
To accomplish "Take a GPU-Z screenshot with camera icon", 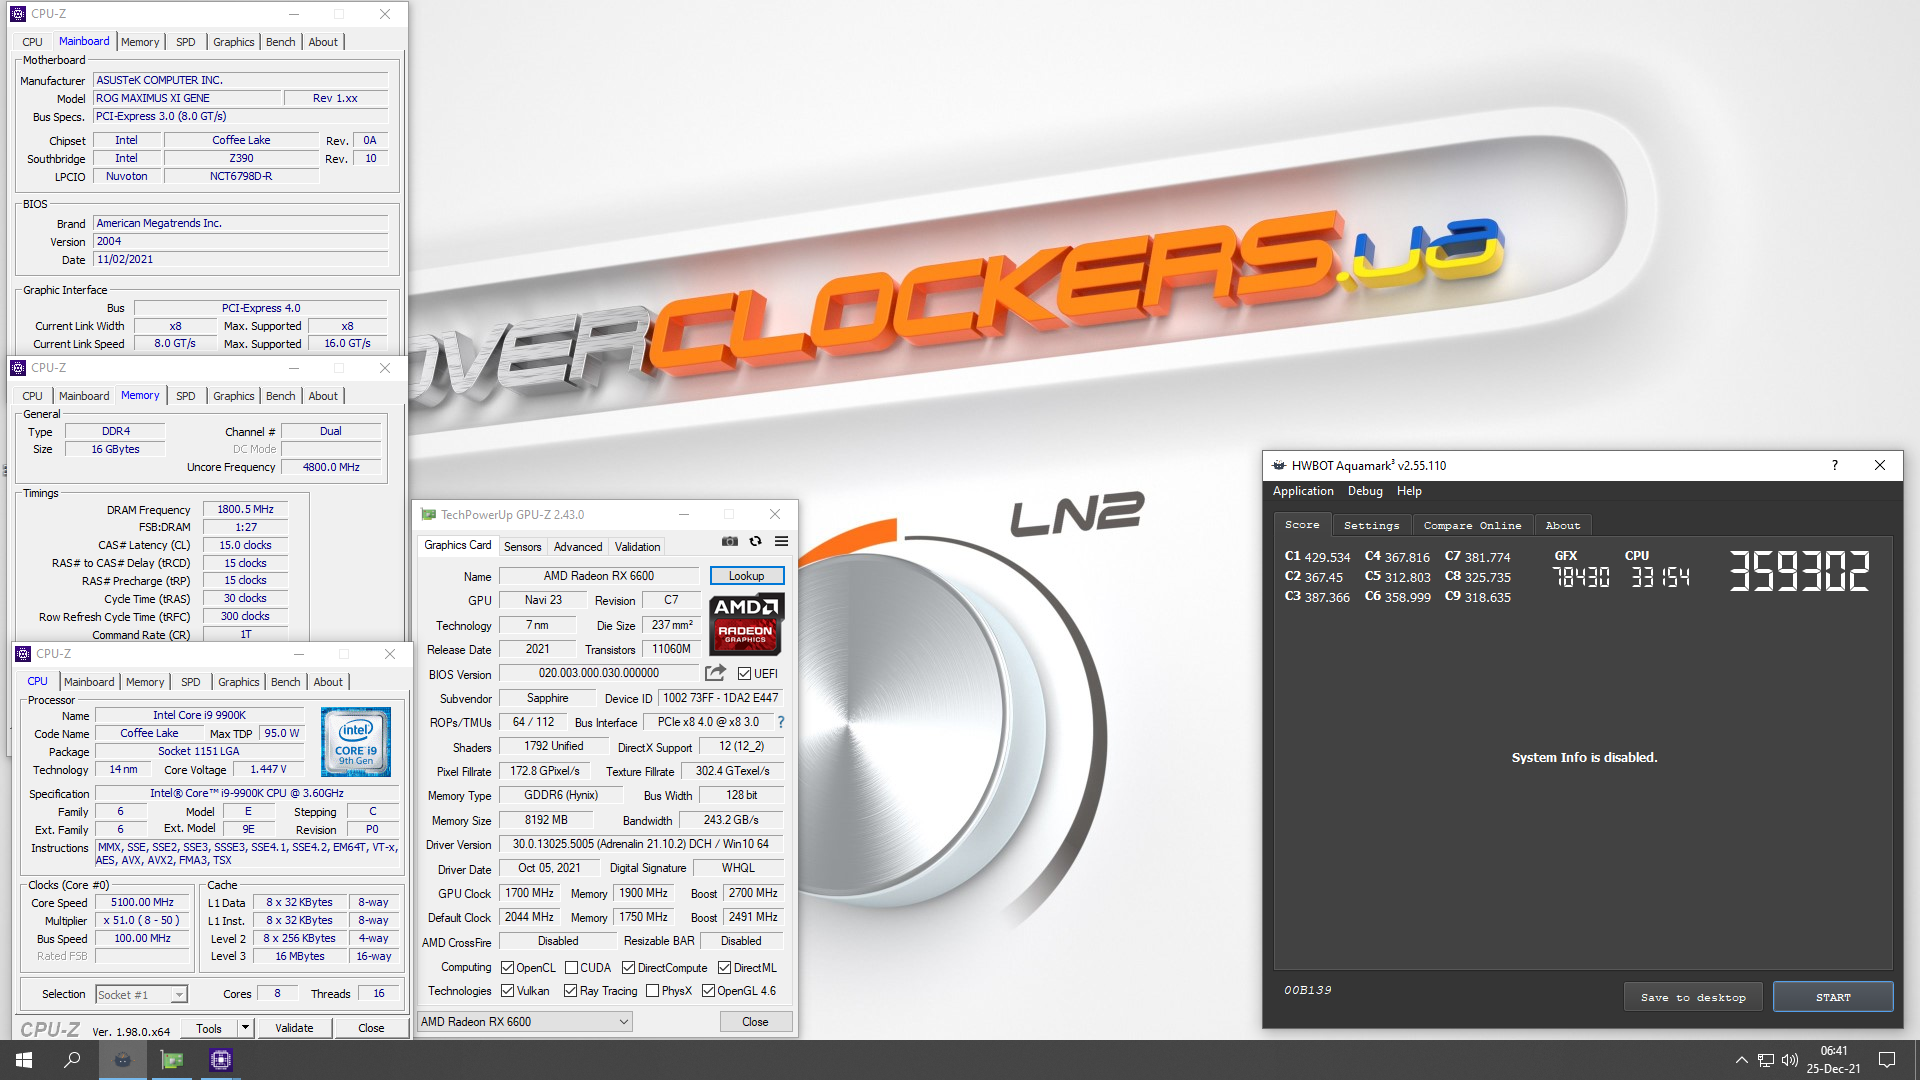I will tap(730, 541).
